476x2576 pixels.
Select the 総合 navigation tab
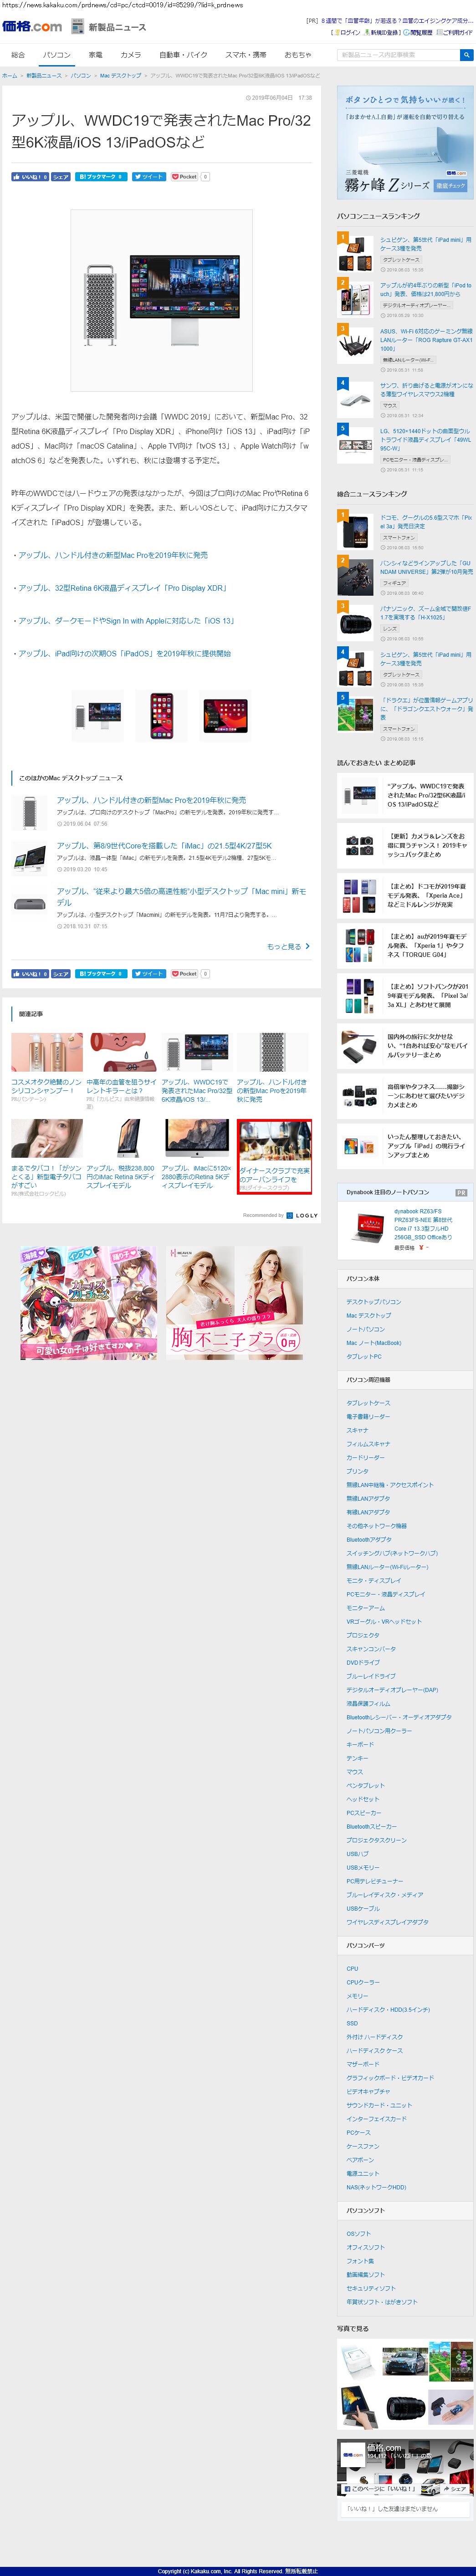[18, 55]
